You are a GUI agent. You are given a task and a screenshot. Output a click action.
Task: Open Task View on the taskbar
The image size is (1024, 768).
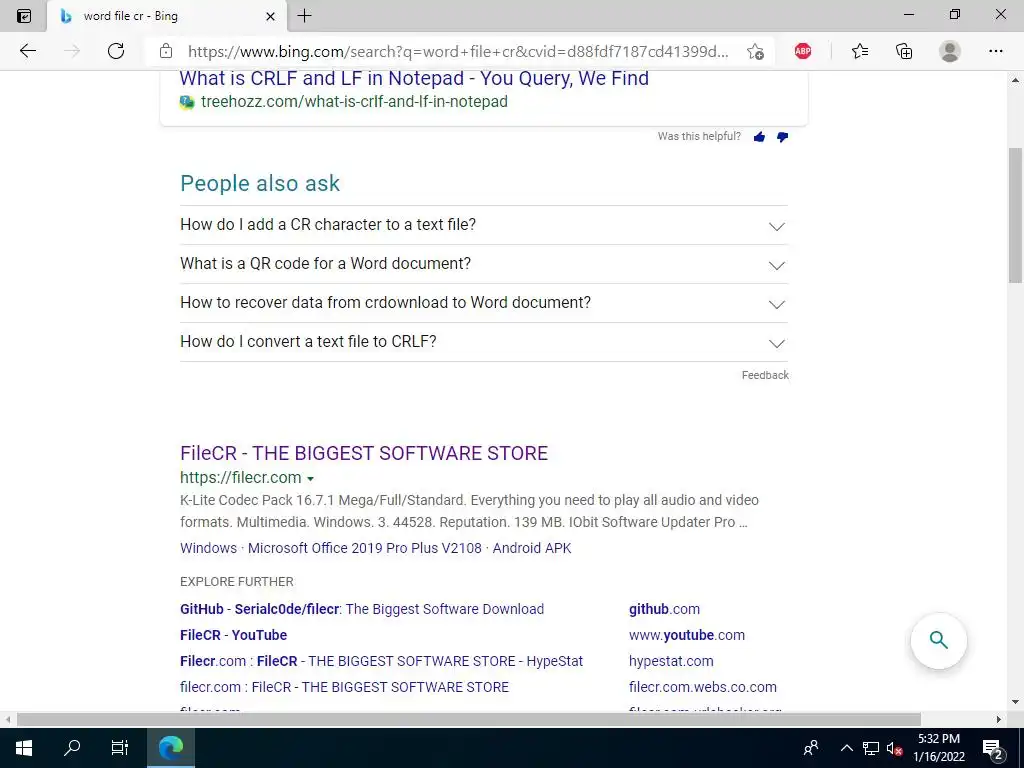[x=120, y=748]
